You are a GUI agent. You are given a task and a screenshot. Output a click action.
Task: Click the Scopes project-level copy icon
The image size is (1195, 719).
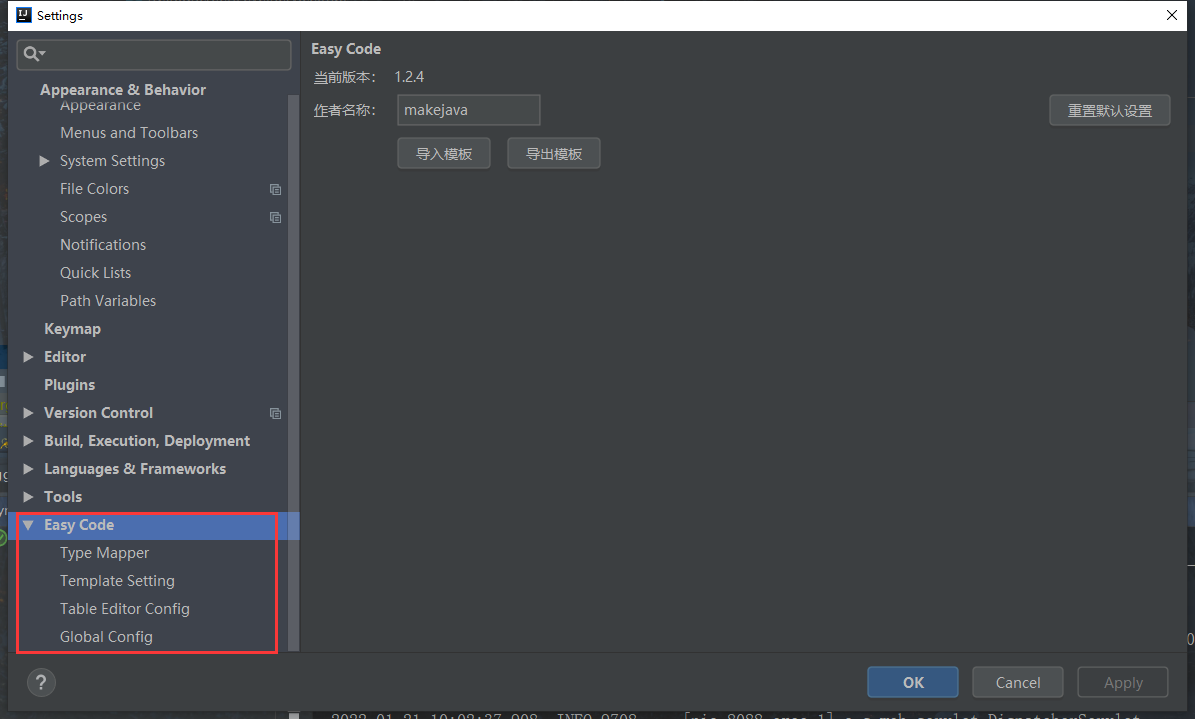pyautogui.click(x=275, y=217)
